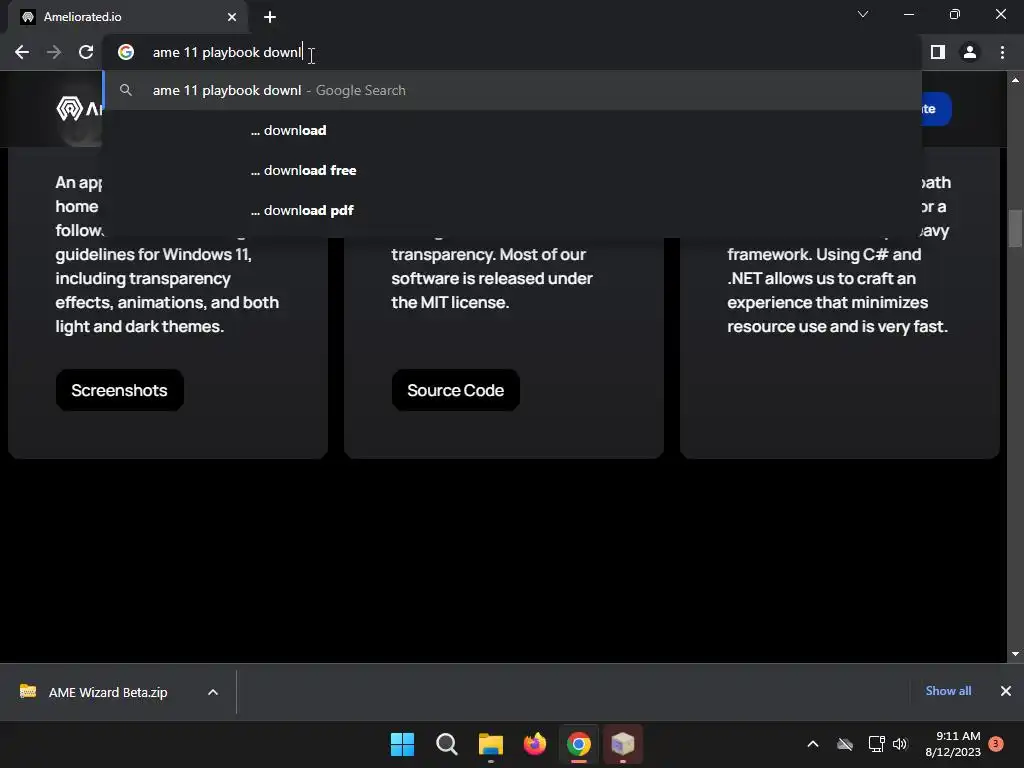
Task: Click the Ameliorated logo on the page
Action: (x=78, y=108)
